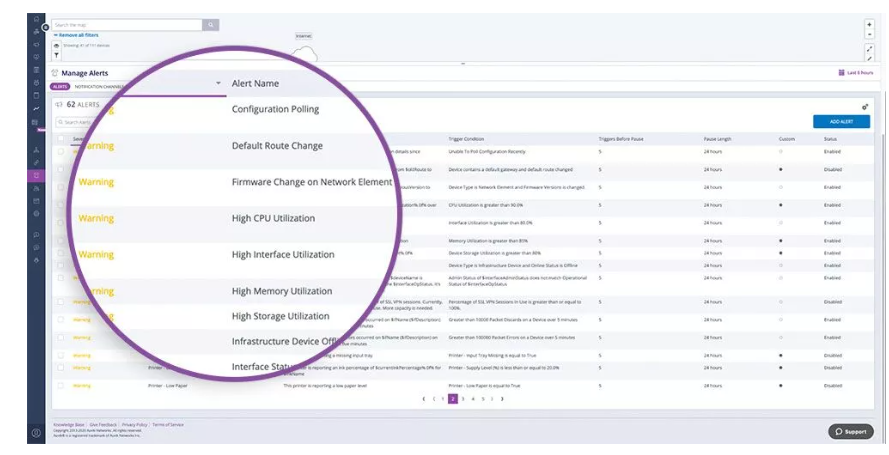Open the Privacy Policy footer link
889x455 pixels.
(134, 424)
